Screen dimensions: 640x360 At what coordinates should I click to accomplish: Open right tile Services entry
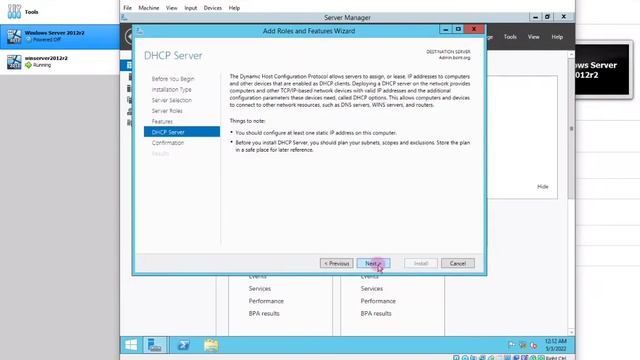point(371,289)
